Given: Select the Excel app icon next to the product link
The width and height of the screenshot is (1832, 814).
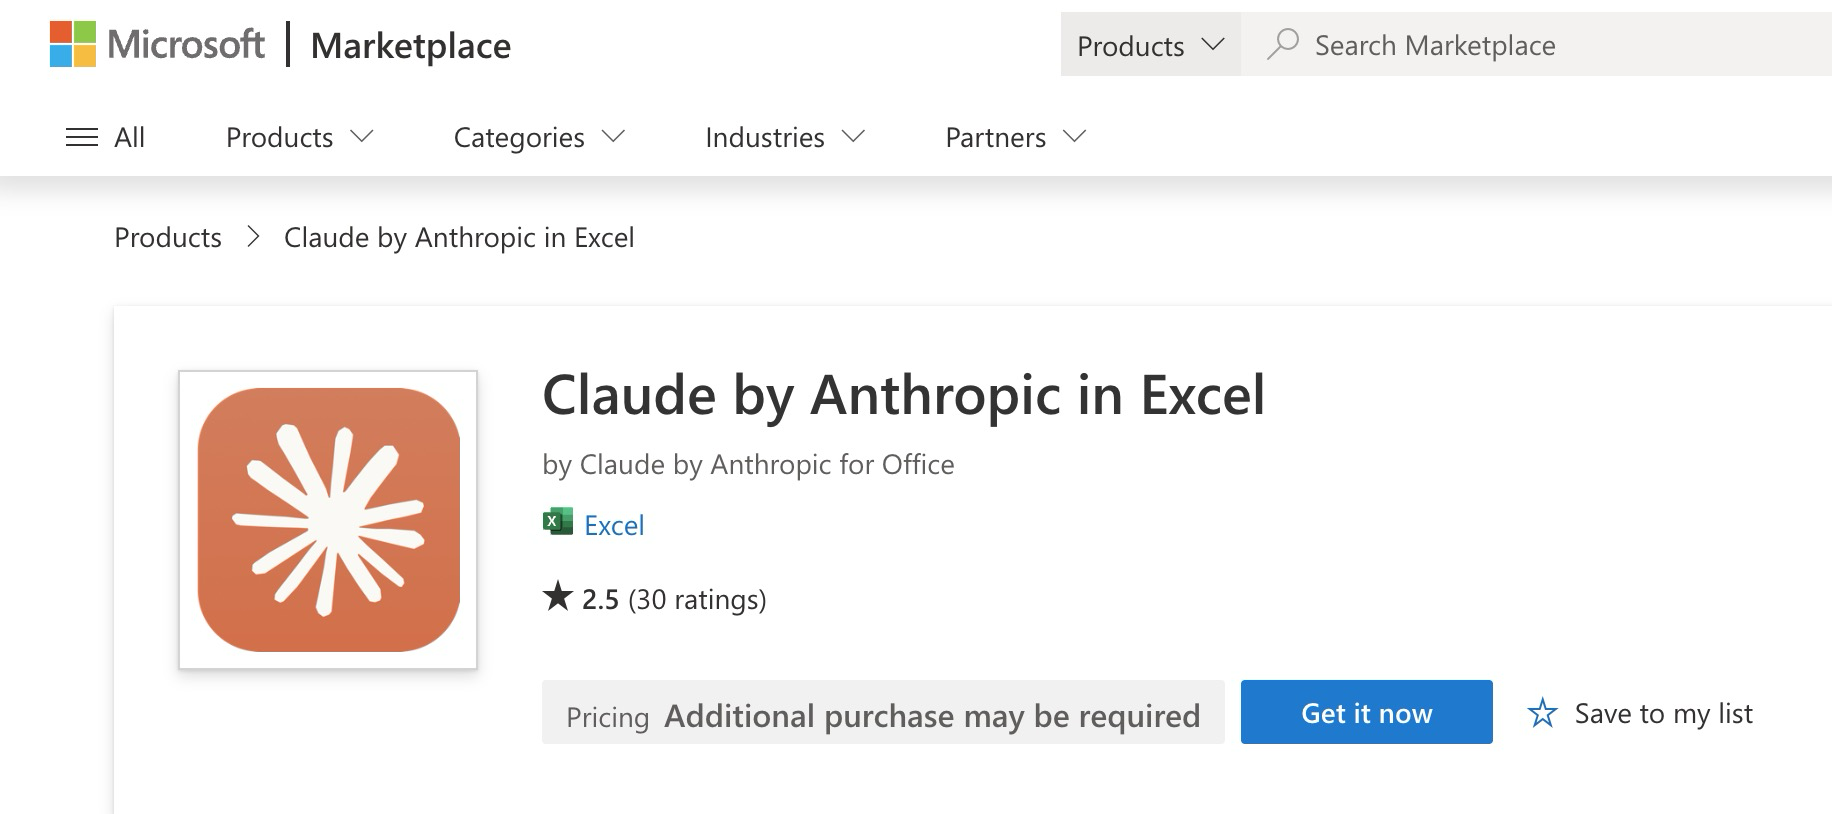Looking at the screenshot, I should click(x=557, y=523).
